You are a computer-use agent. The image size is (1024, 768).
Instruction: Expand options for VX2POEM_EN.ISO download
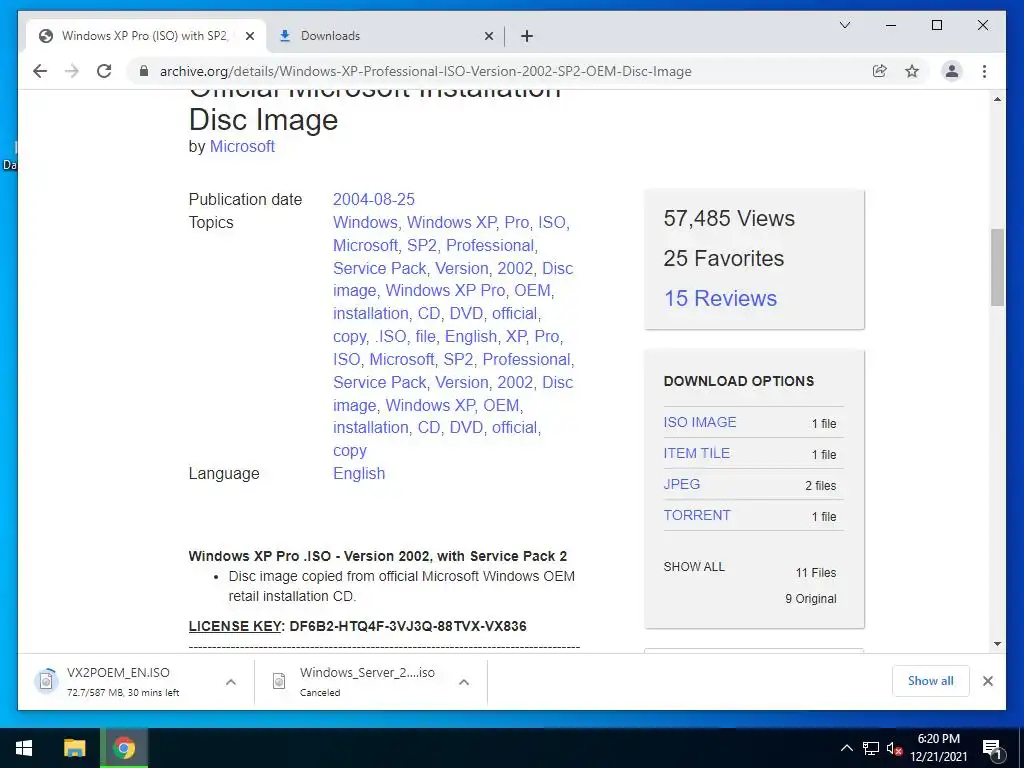tap(231, 682)
